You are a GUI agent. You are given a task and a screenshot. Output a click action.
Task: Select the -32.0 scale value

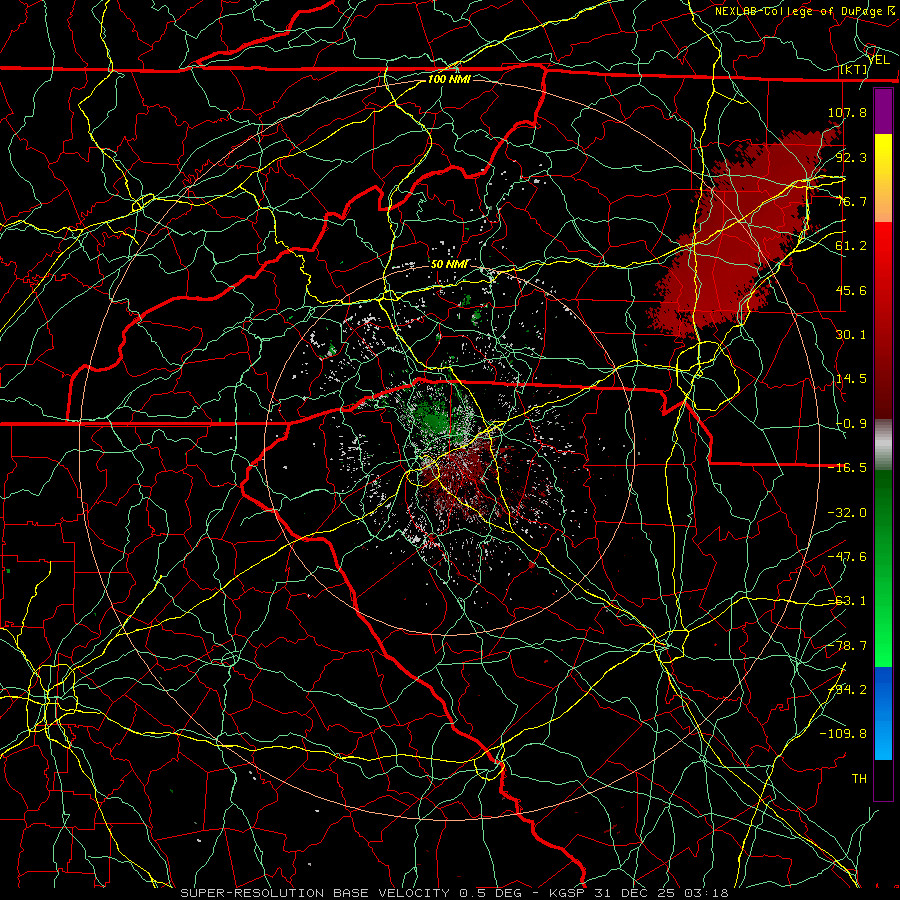[x=847, y=513]
